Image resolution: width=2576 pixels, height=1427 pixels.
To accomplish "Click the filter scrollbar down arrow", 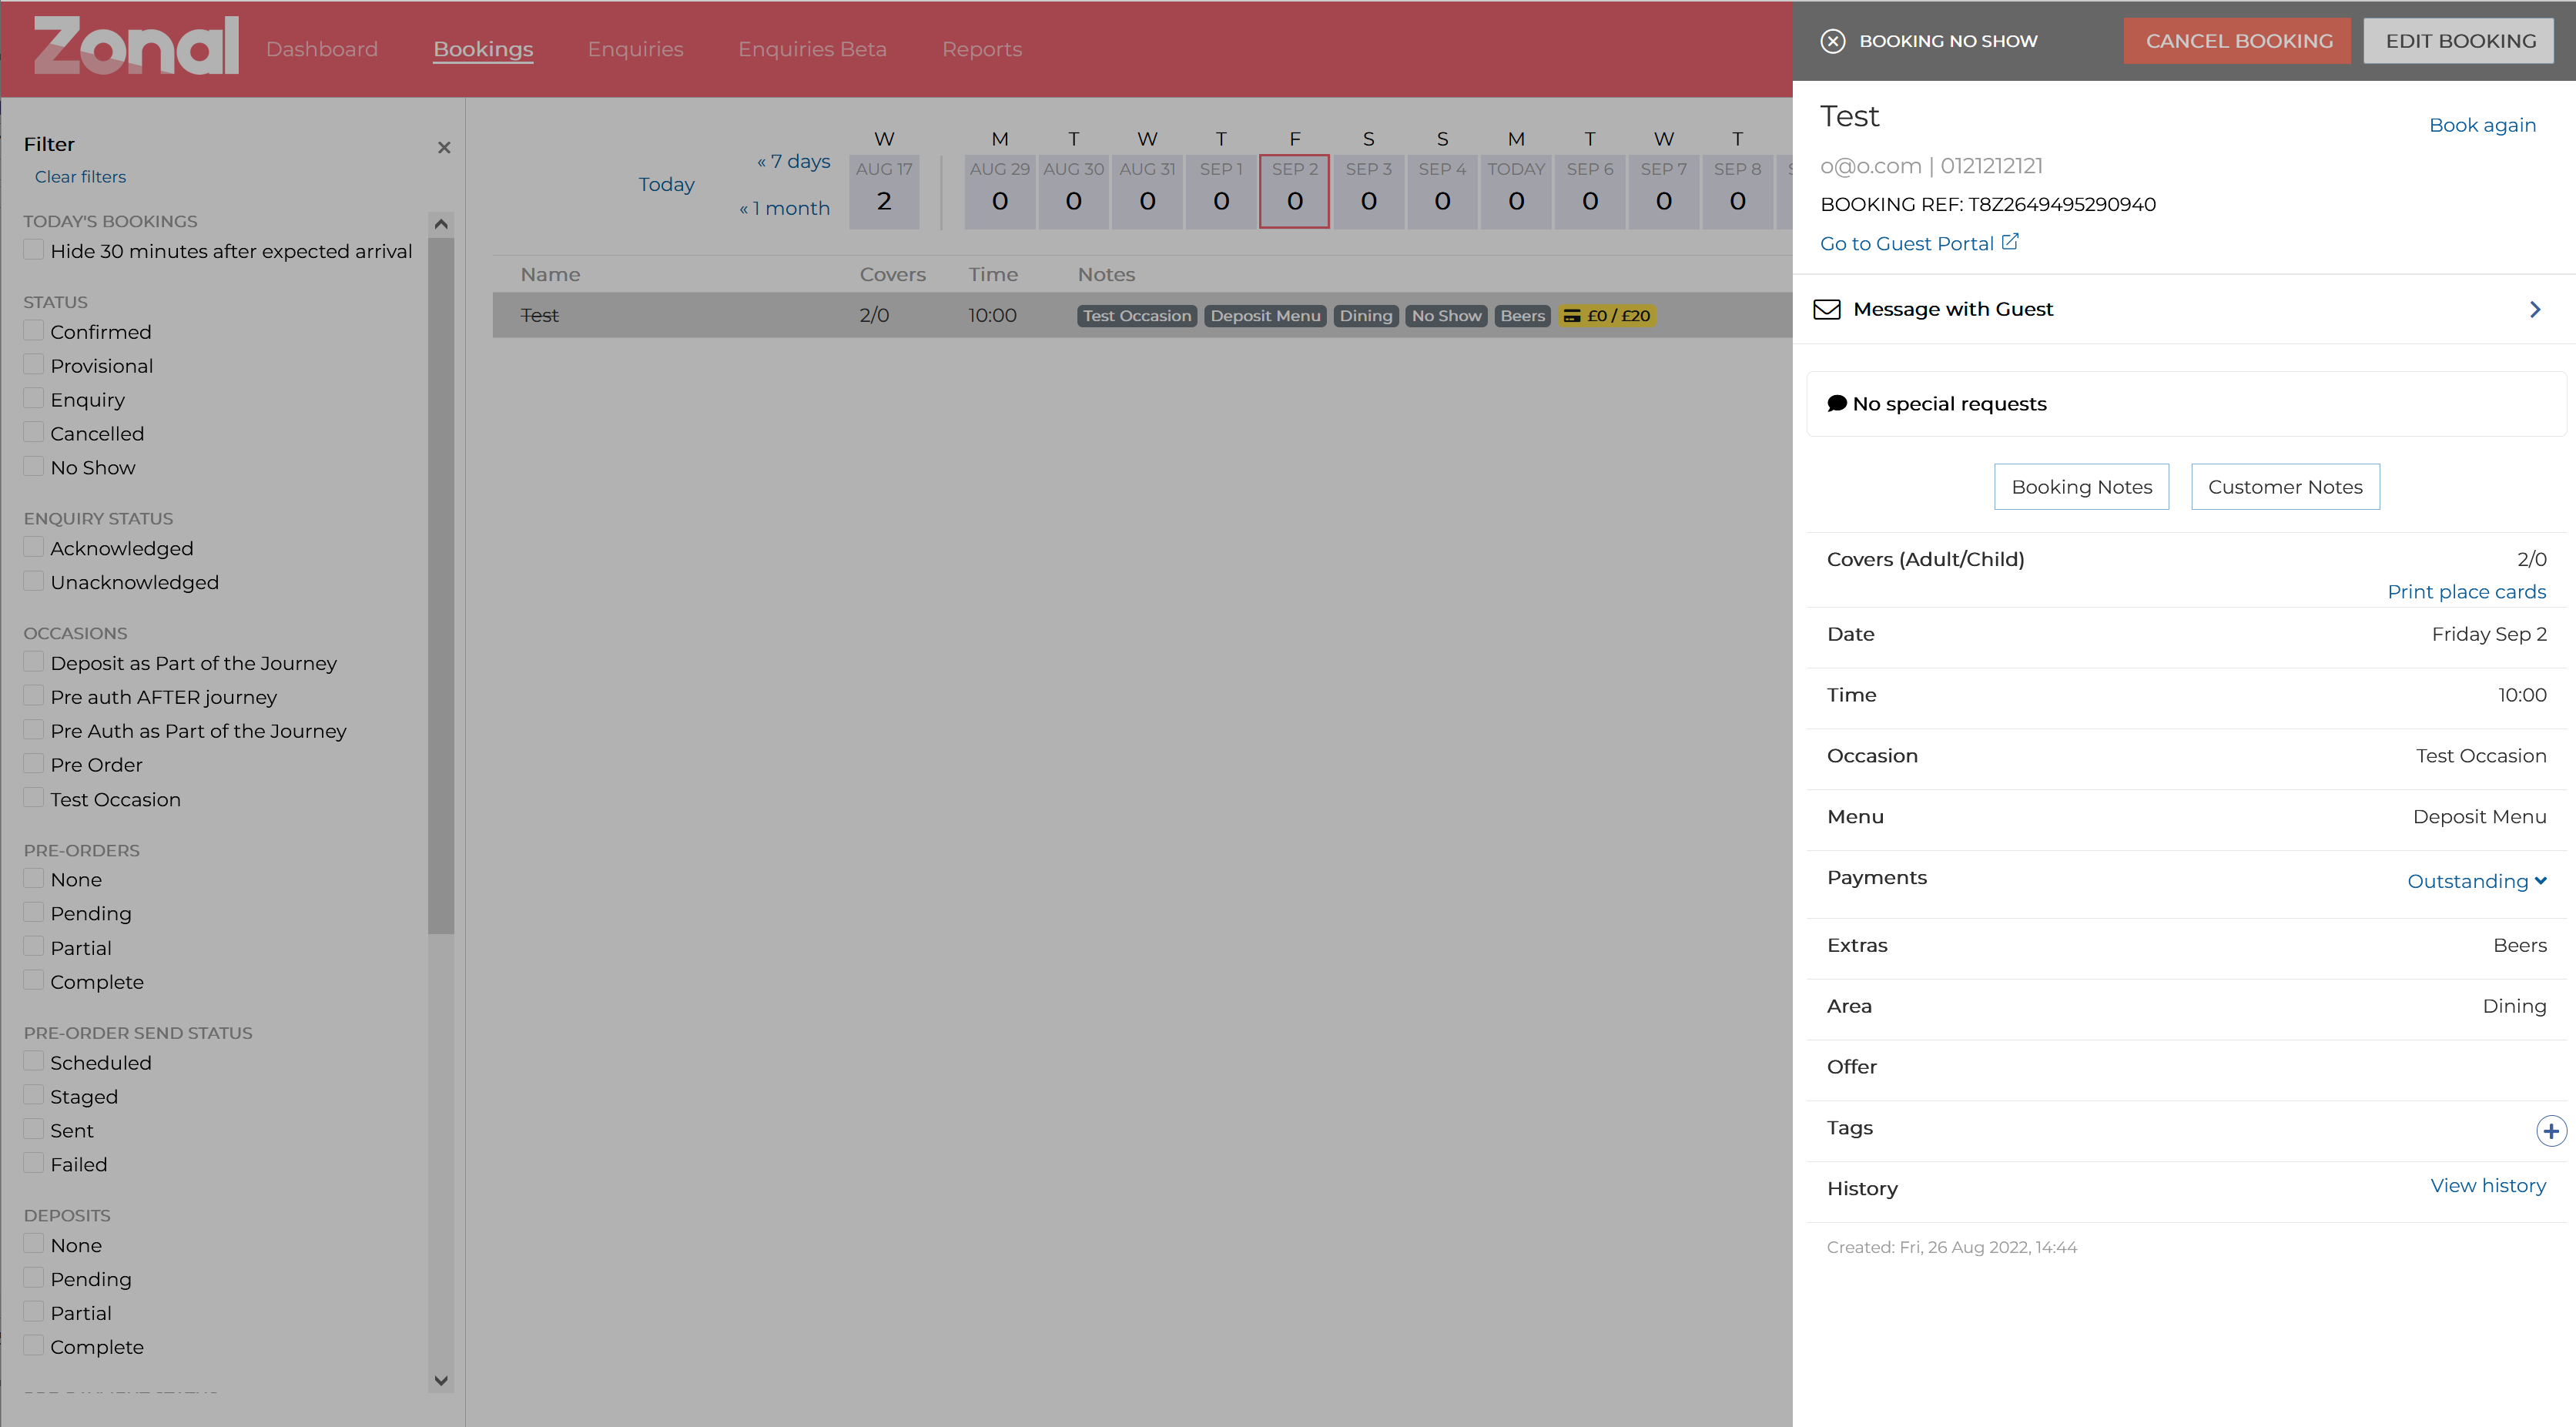I will (x=440, y=1380).
